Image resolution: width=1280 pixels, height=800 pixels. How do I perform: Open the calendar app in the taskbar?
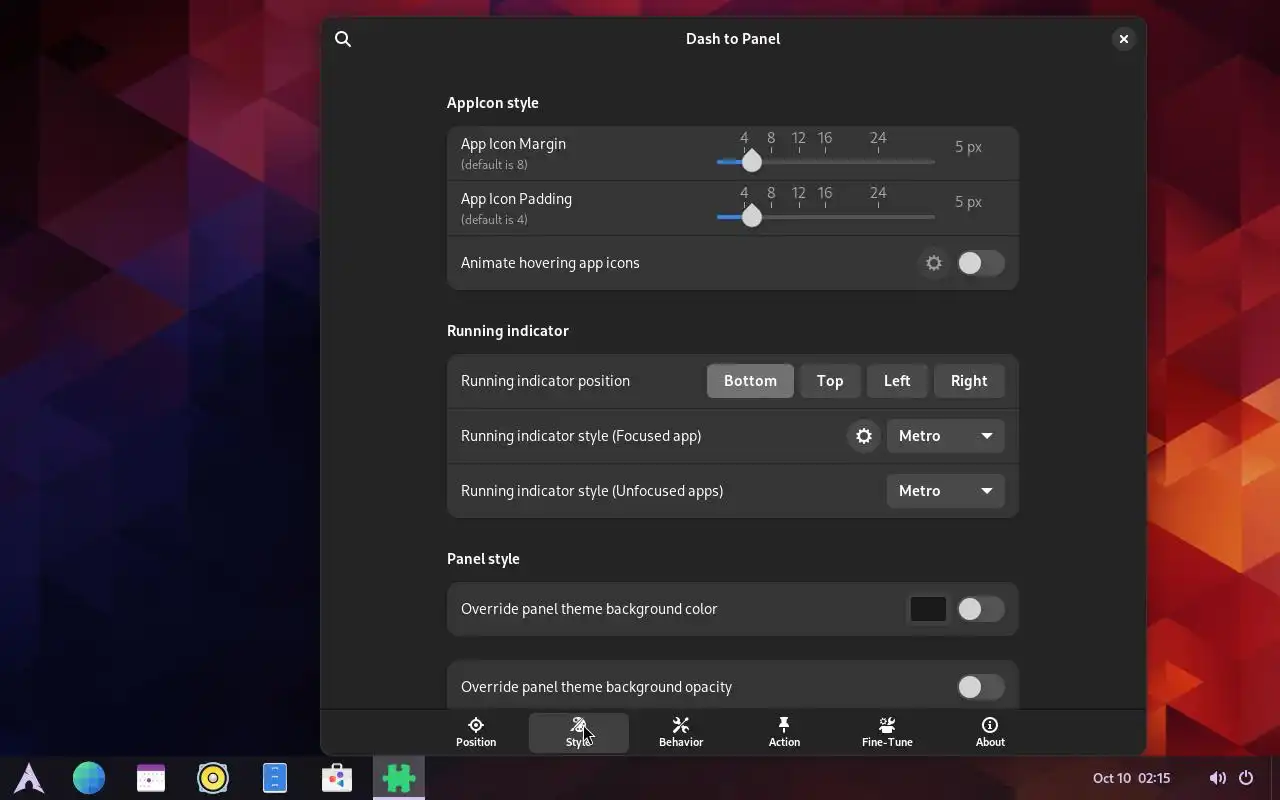(x=151, y=778)
